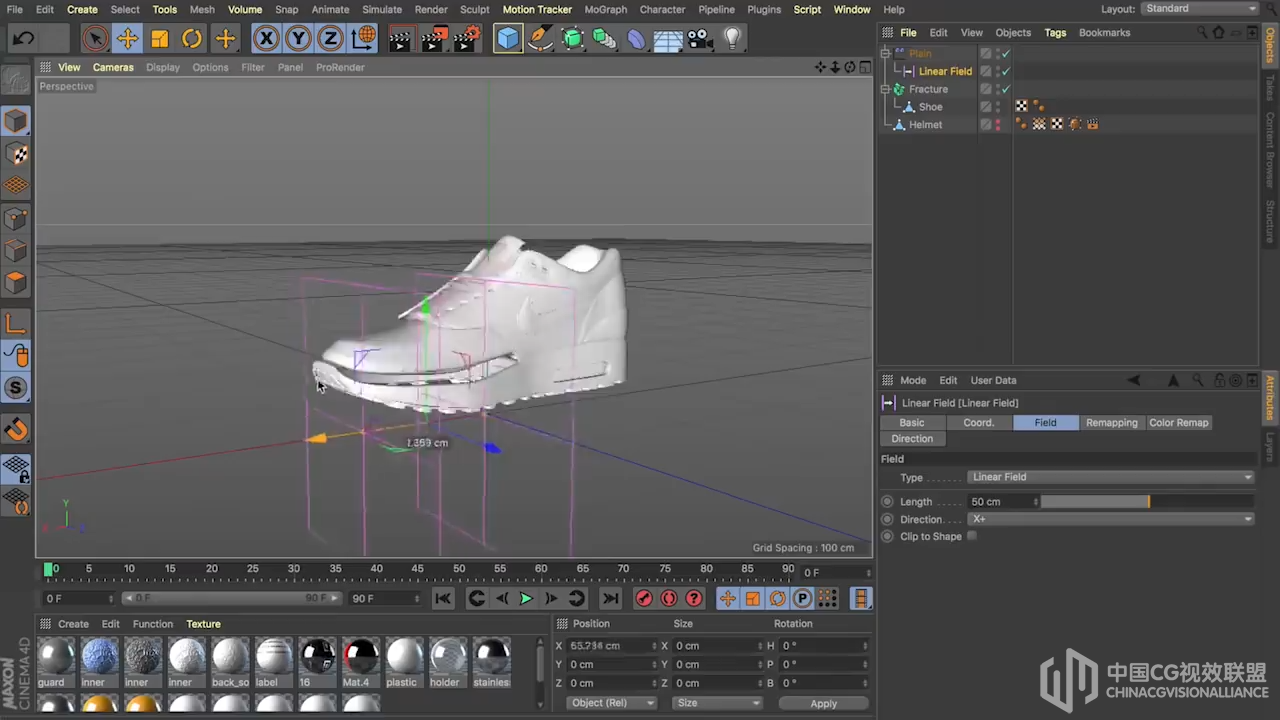The image size is (1280, 720).
Task: Toggle Y axis lock
Action: click(298, 39)
